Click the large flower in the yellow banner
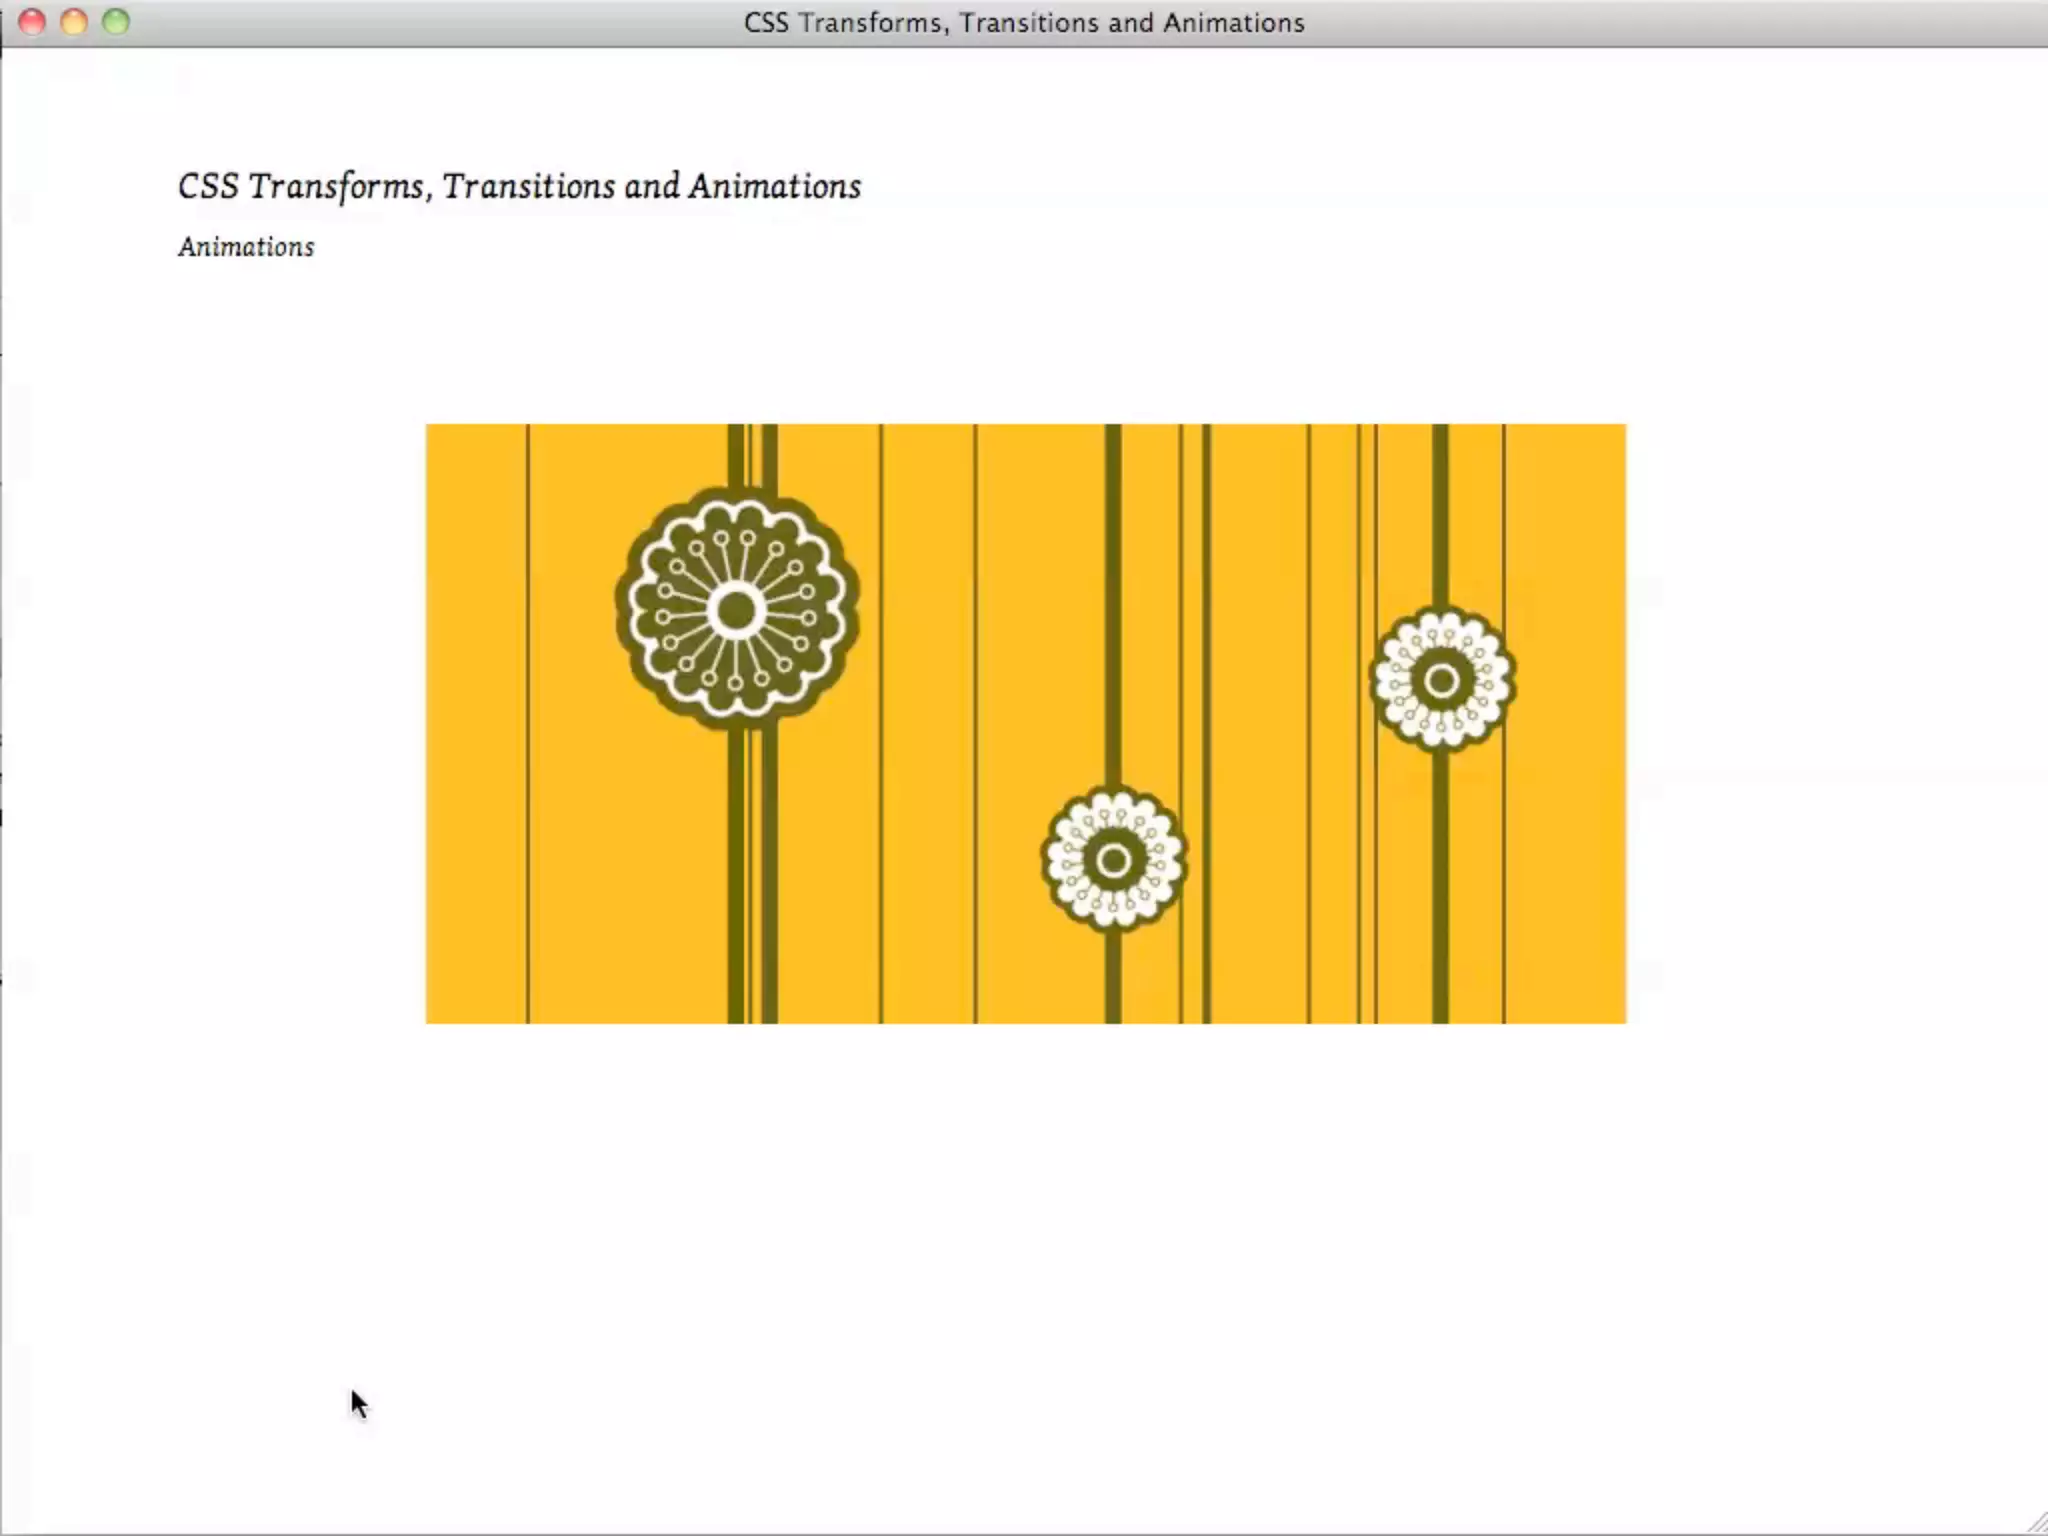The image size is (2048, 1536). [737, 609]
